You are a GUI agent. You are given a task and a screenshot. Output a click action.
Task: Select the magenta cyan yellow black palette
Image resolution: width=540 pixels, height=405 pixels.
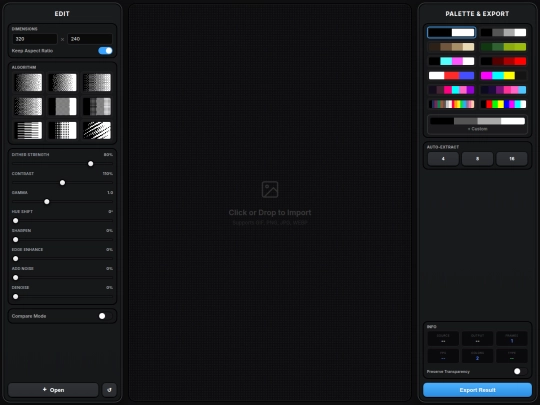[503, 75]
